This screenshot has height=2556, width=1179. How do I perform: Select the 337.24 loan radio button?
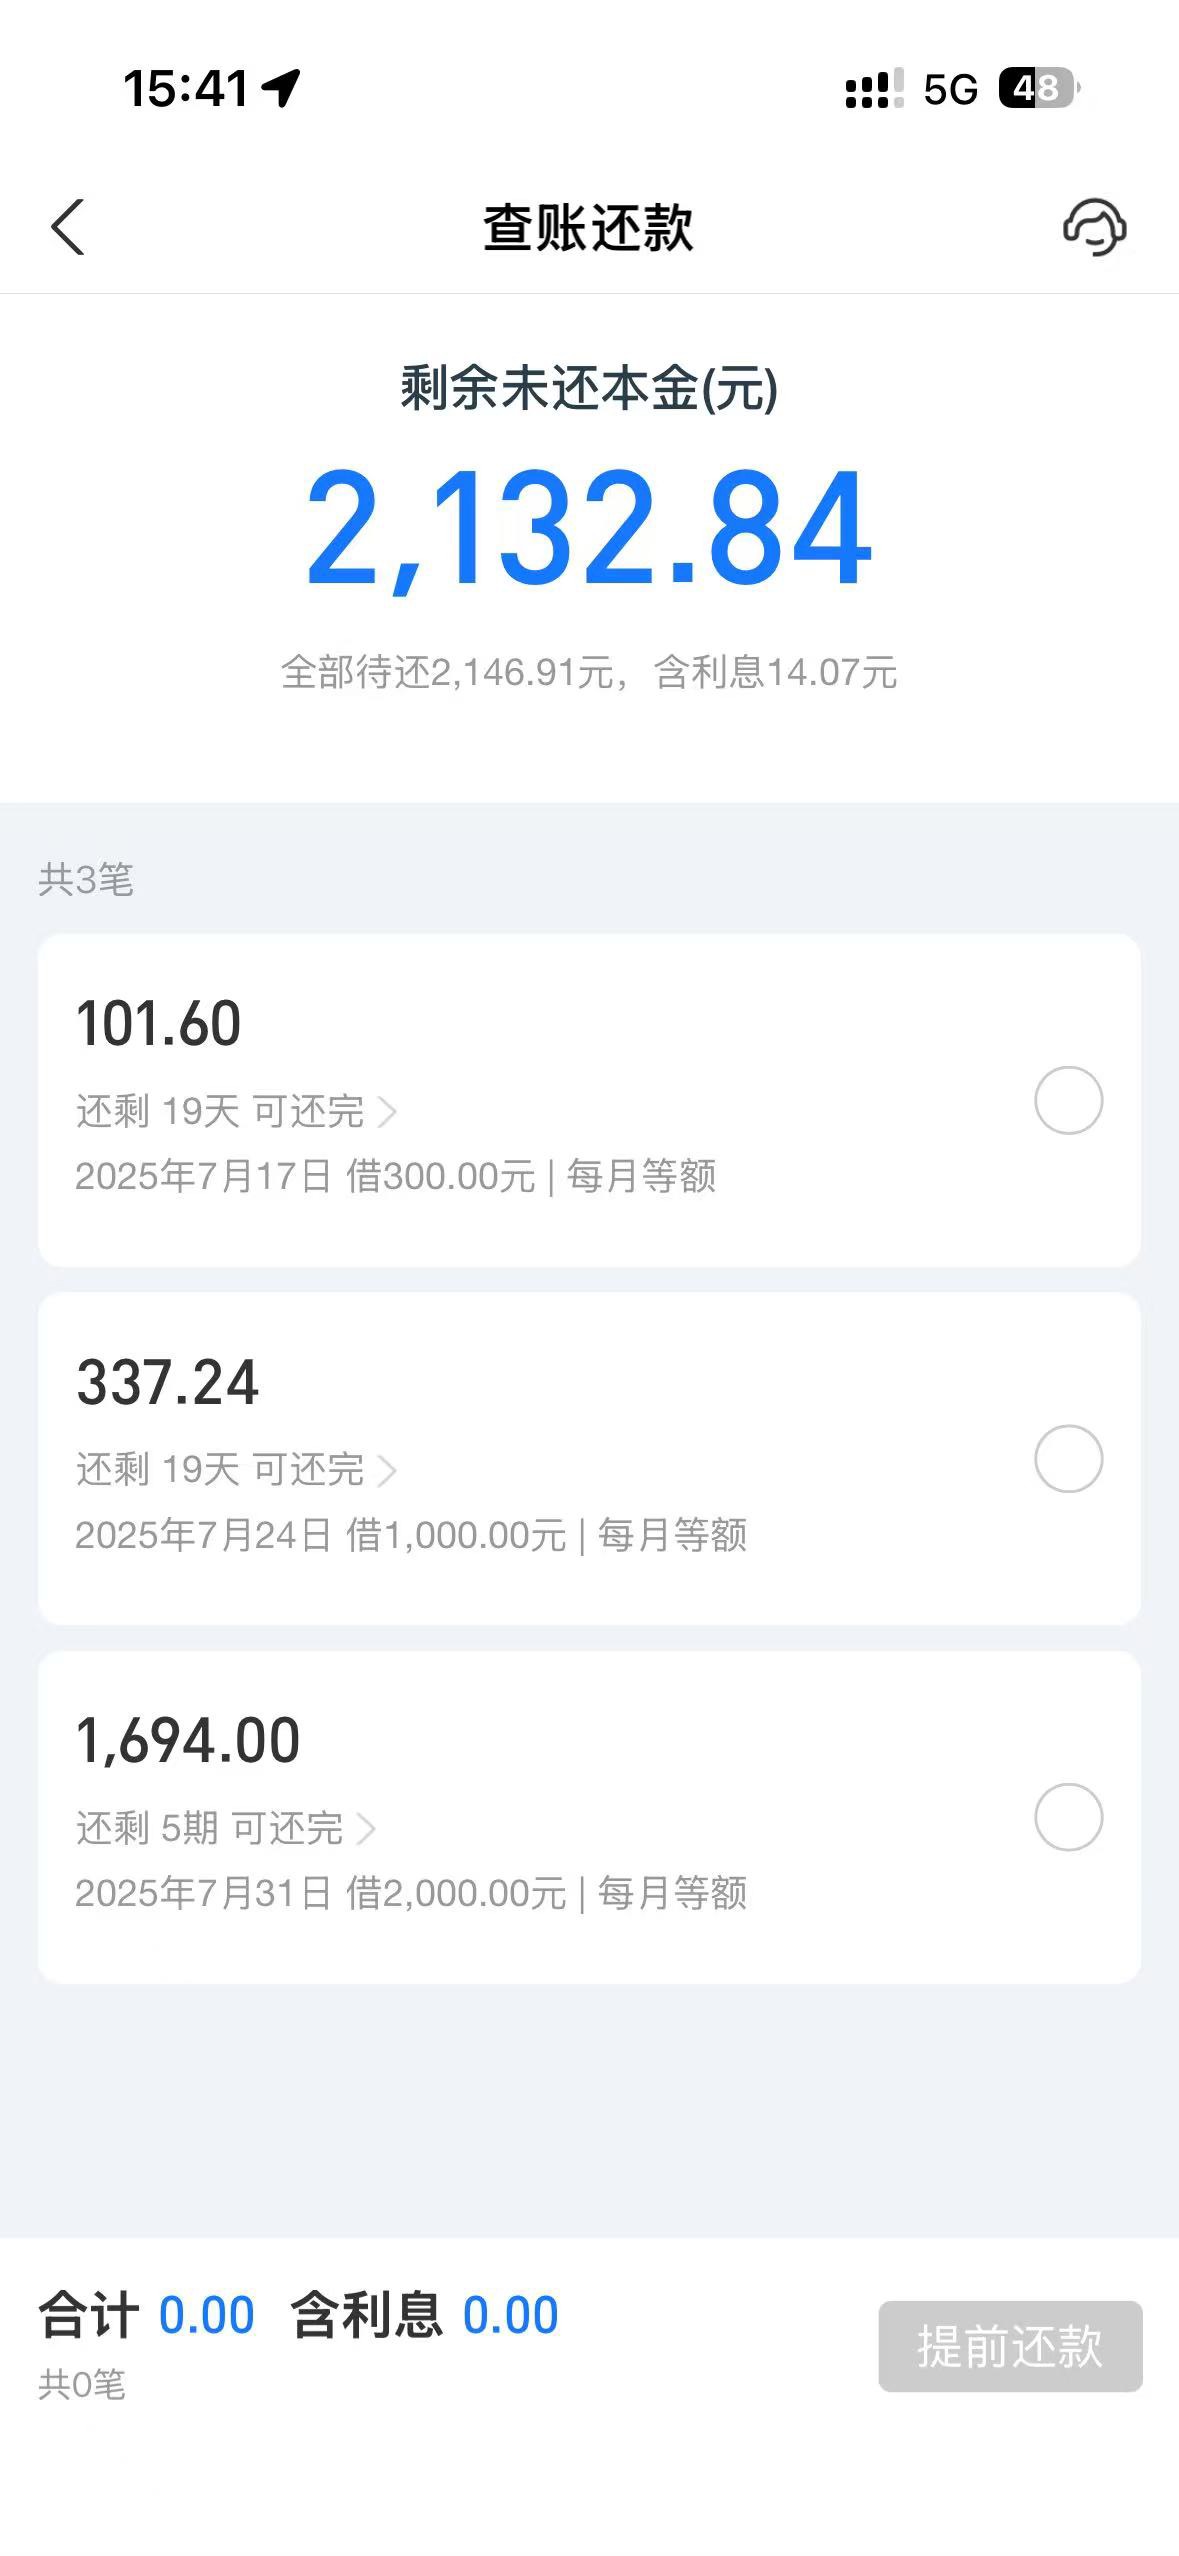coord(1068,1458)
